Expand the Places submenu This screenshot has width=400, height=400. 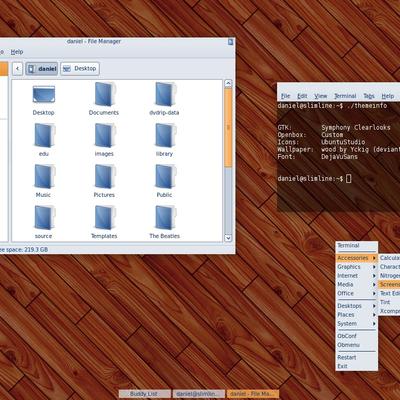[356, 315]
